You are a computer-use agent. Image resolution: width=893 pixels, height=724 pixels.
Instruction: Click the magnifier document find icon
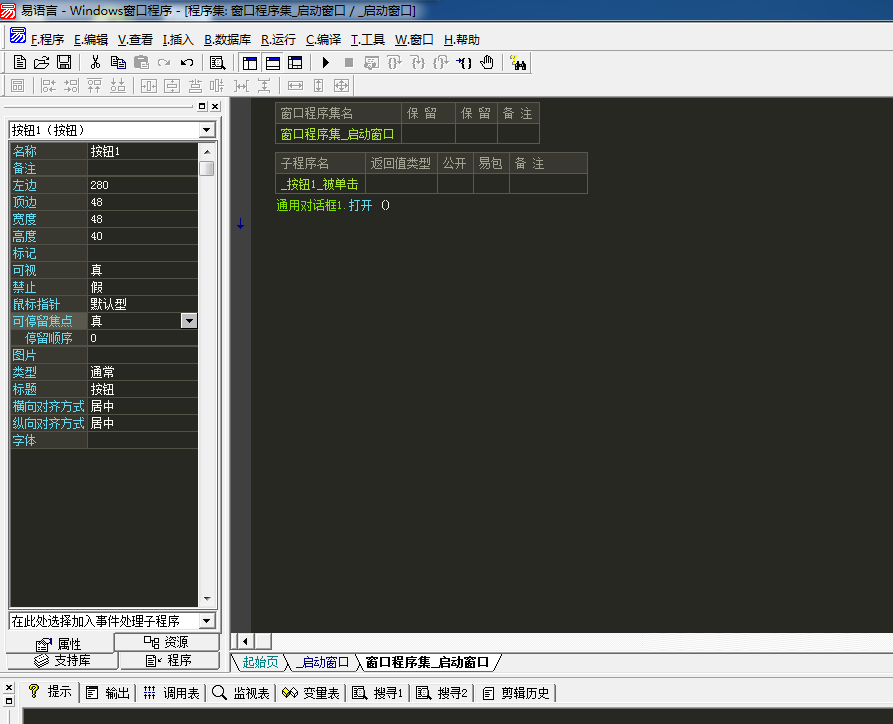tap(217, 62)
